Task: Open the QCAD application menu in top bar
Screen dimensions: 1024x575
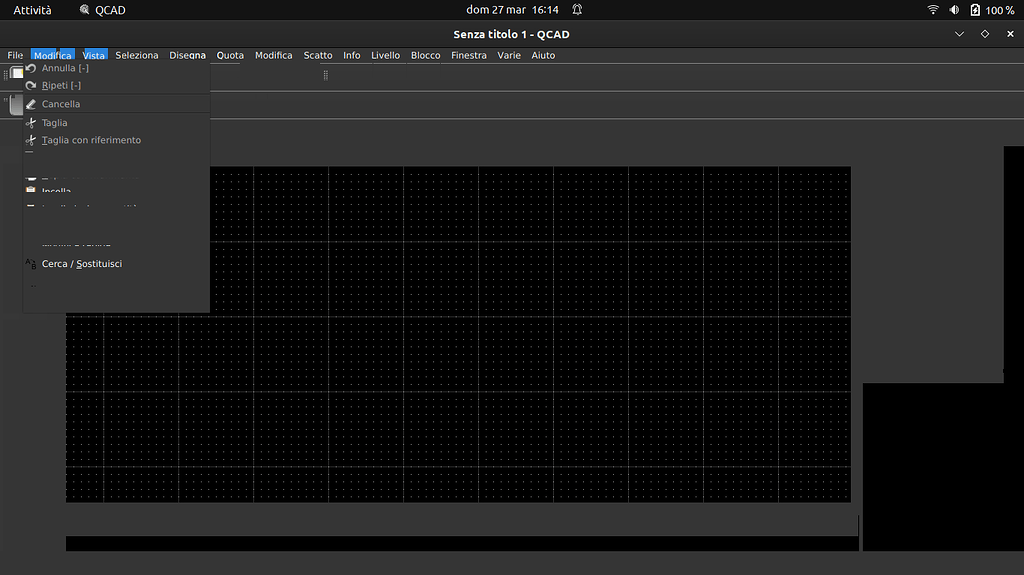Action: (103, 10)
